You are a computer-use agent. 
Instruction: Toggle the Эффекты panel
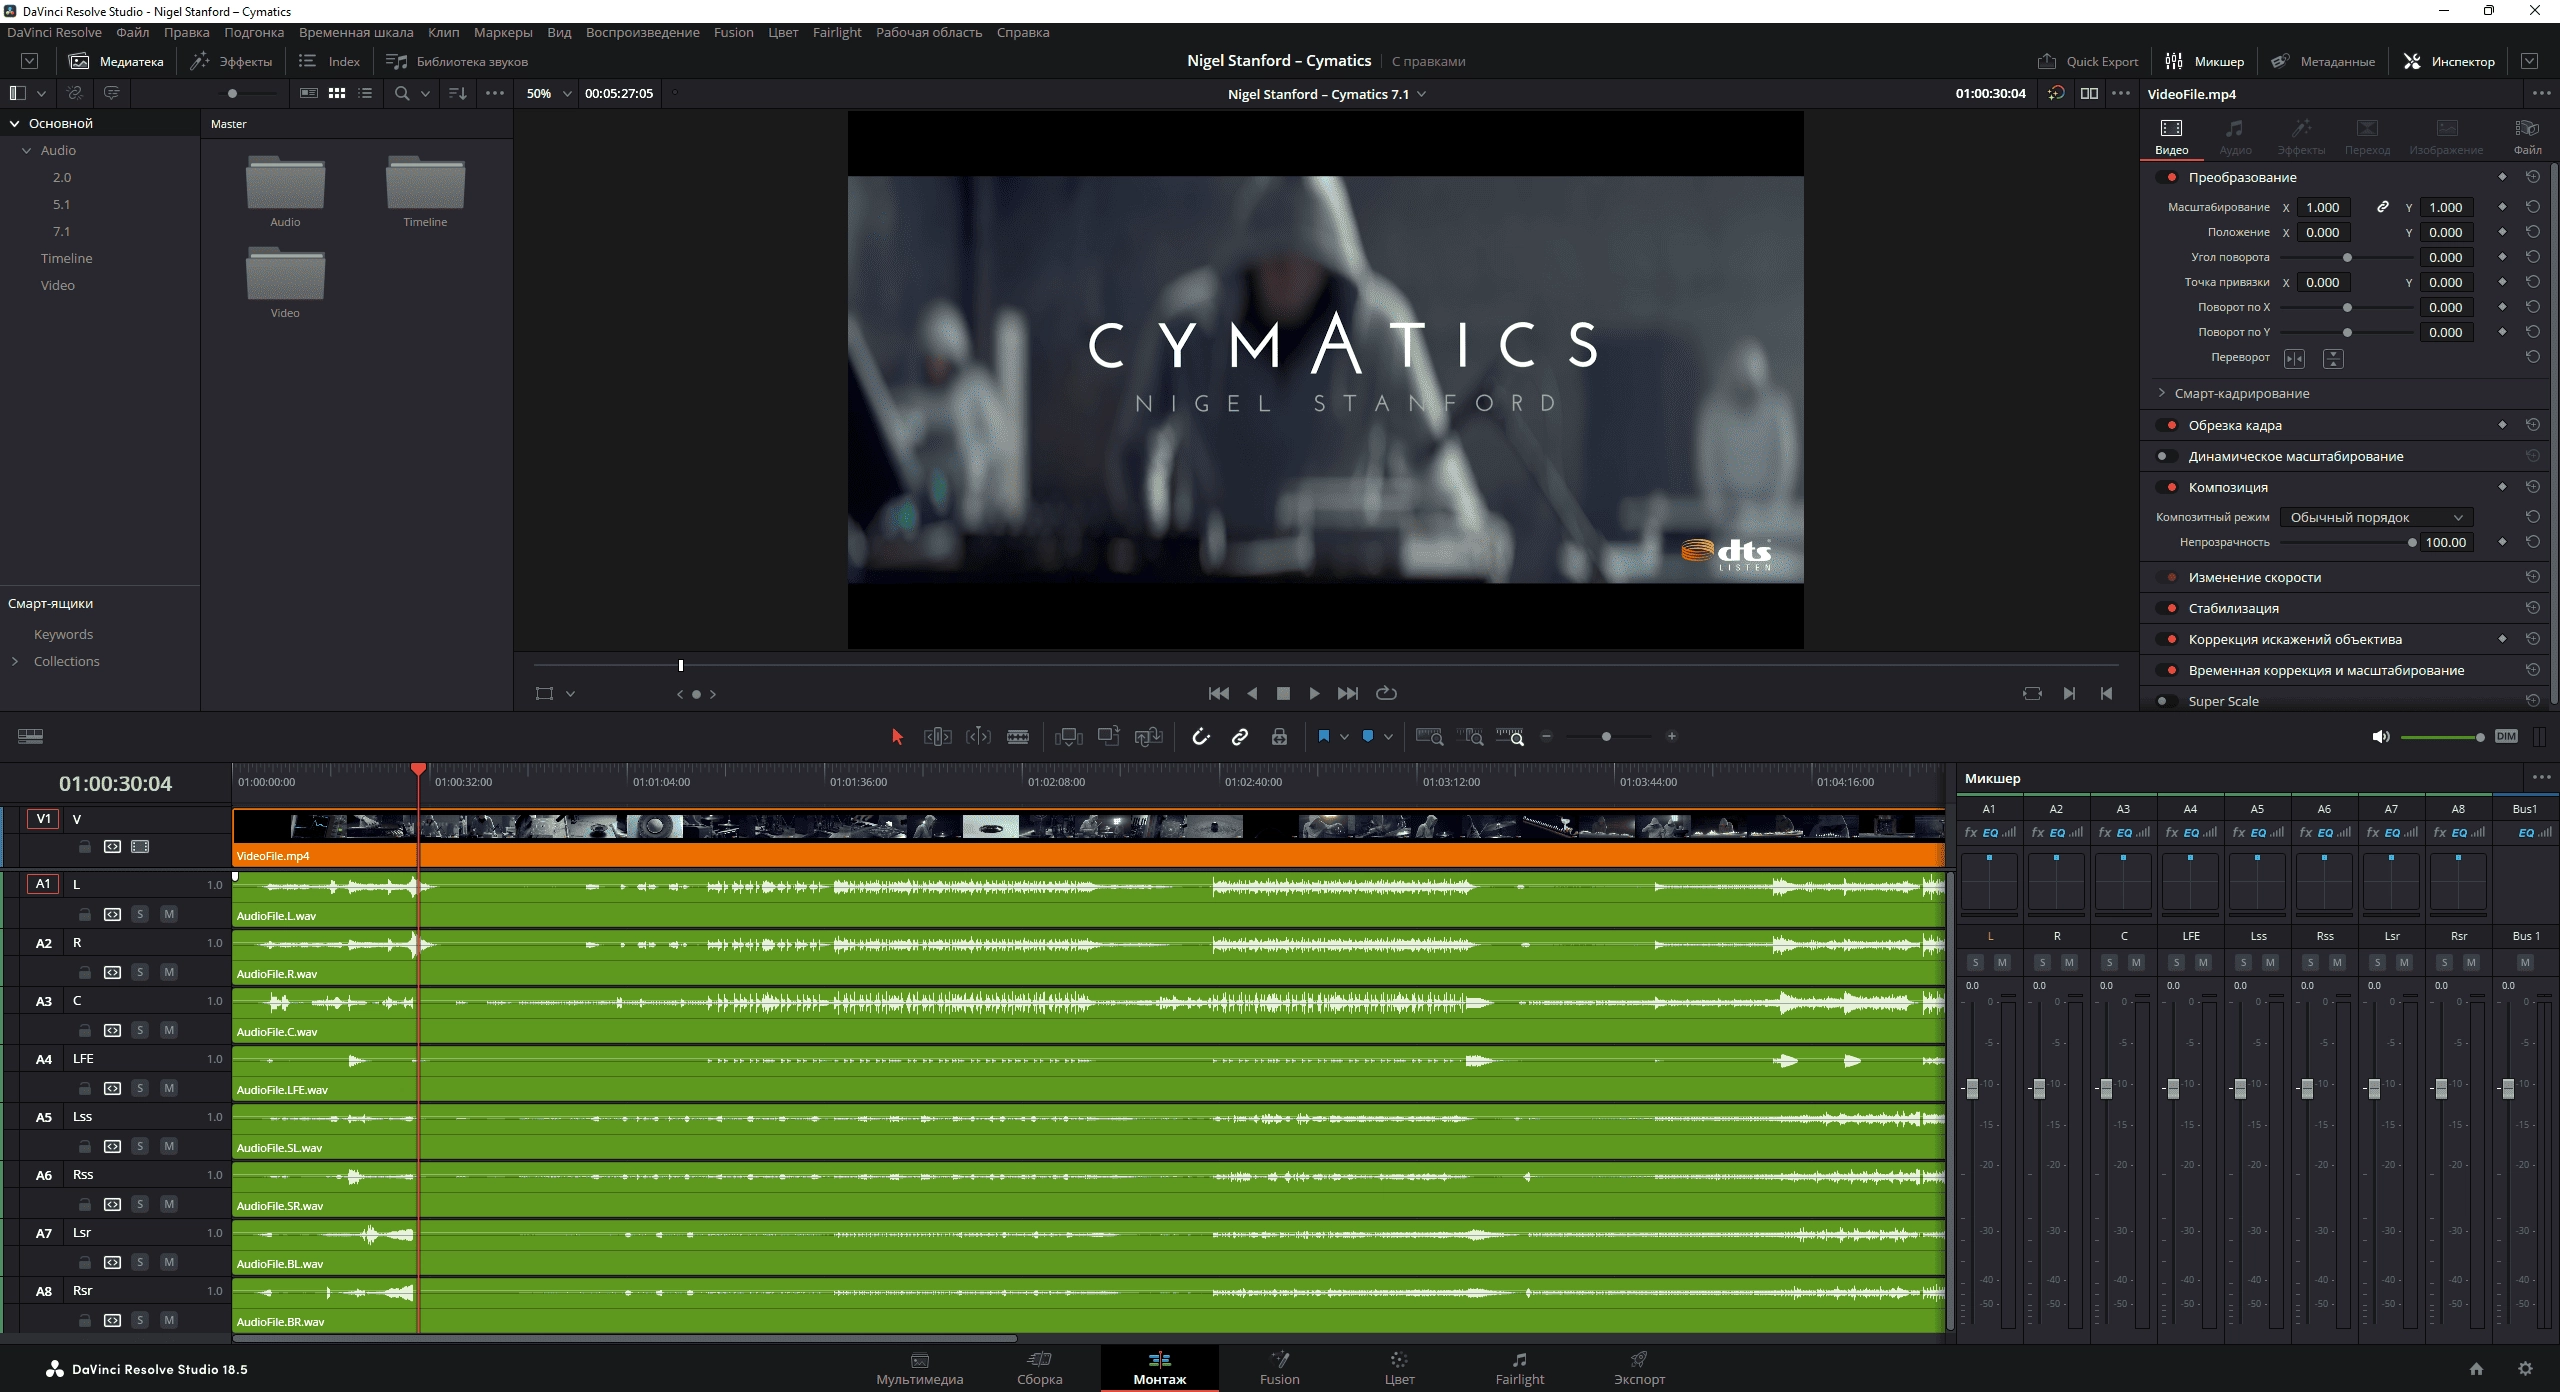[x=231, y=61]
